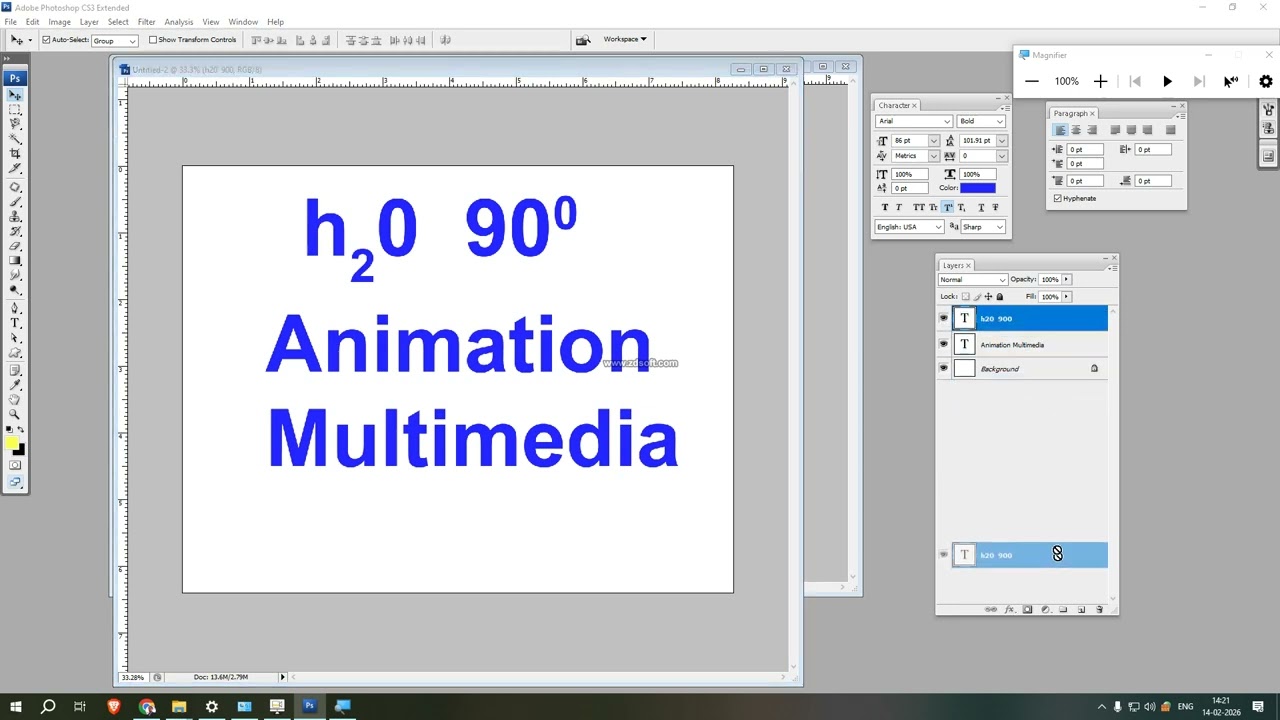Center text in Paragraph panel

(1076, 129)
